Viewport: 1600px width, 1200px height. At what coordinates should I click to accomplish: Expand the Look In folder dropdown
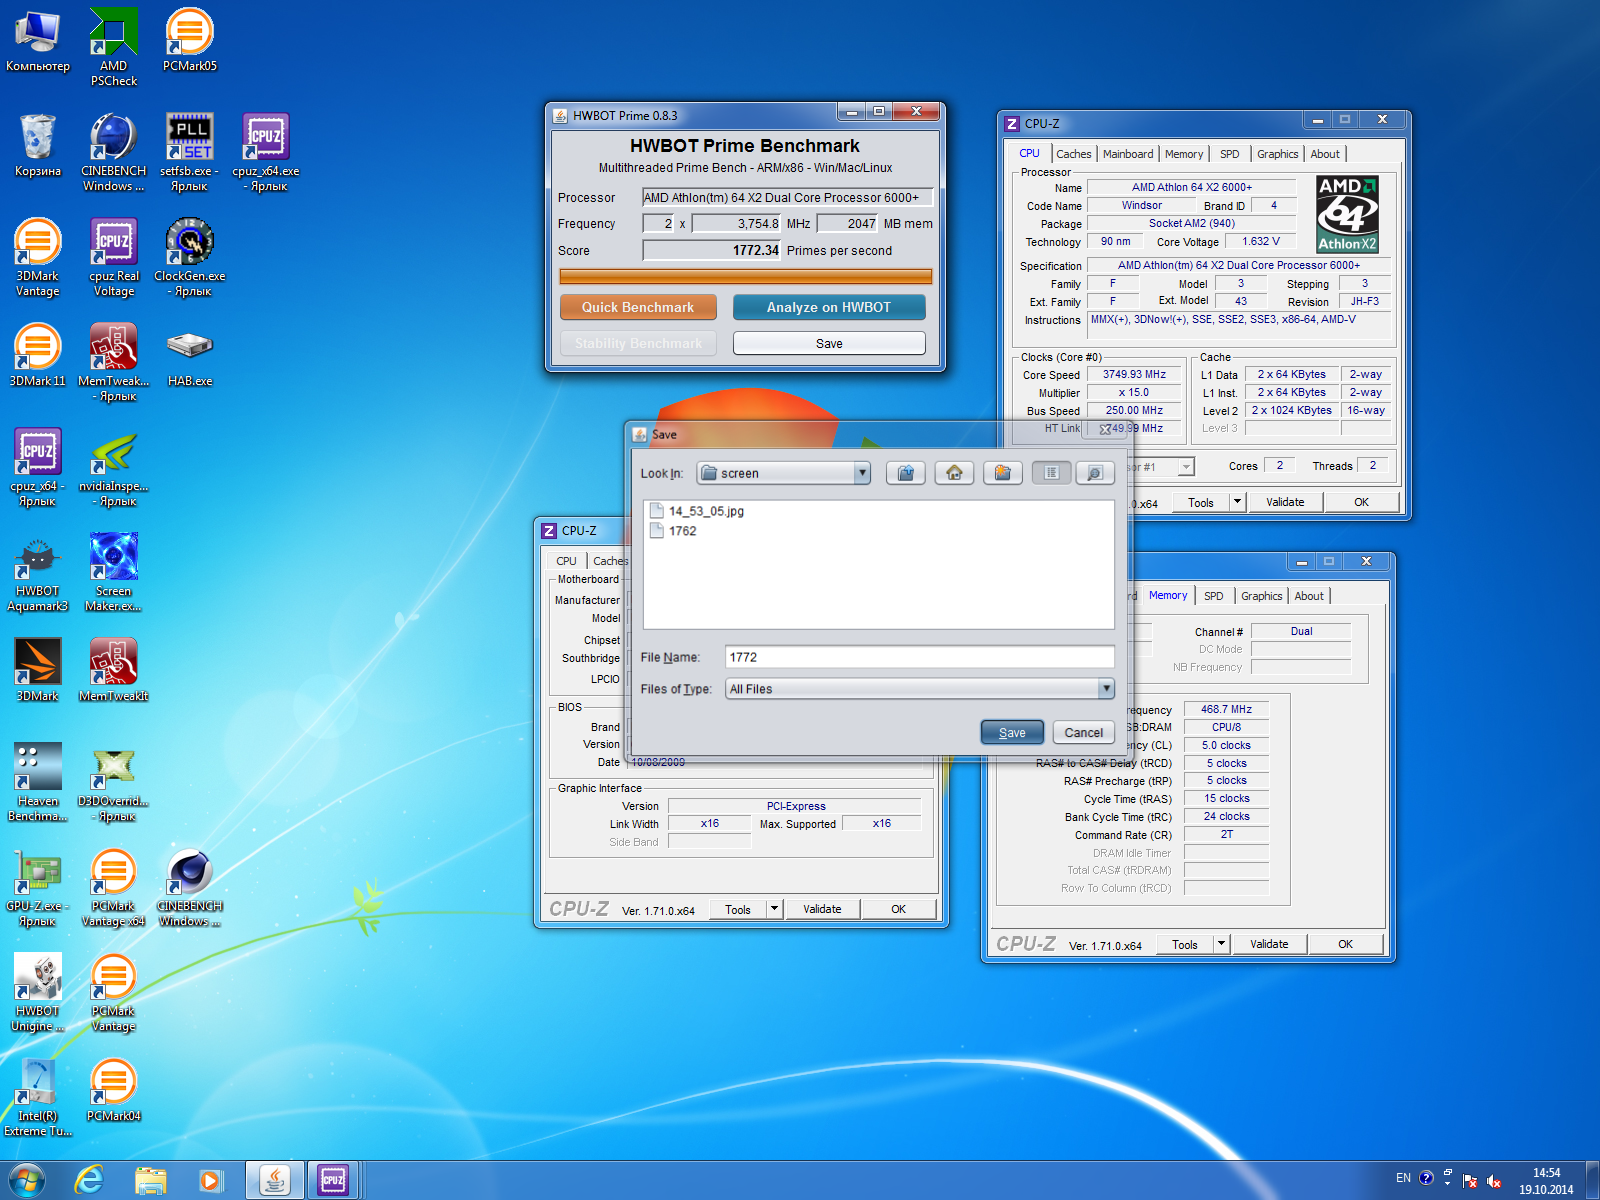tap(862, 473)
